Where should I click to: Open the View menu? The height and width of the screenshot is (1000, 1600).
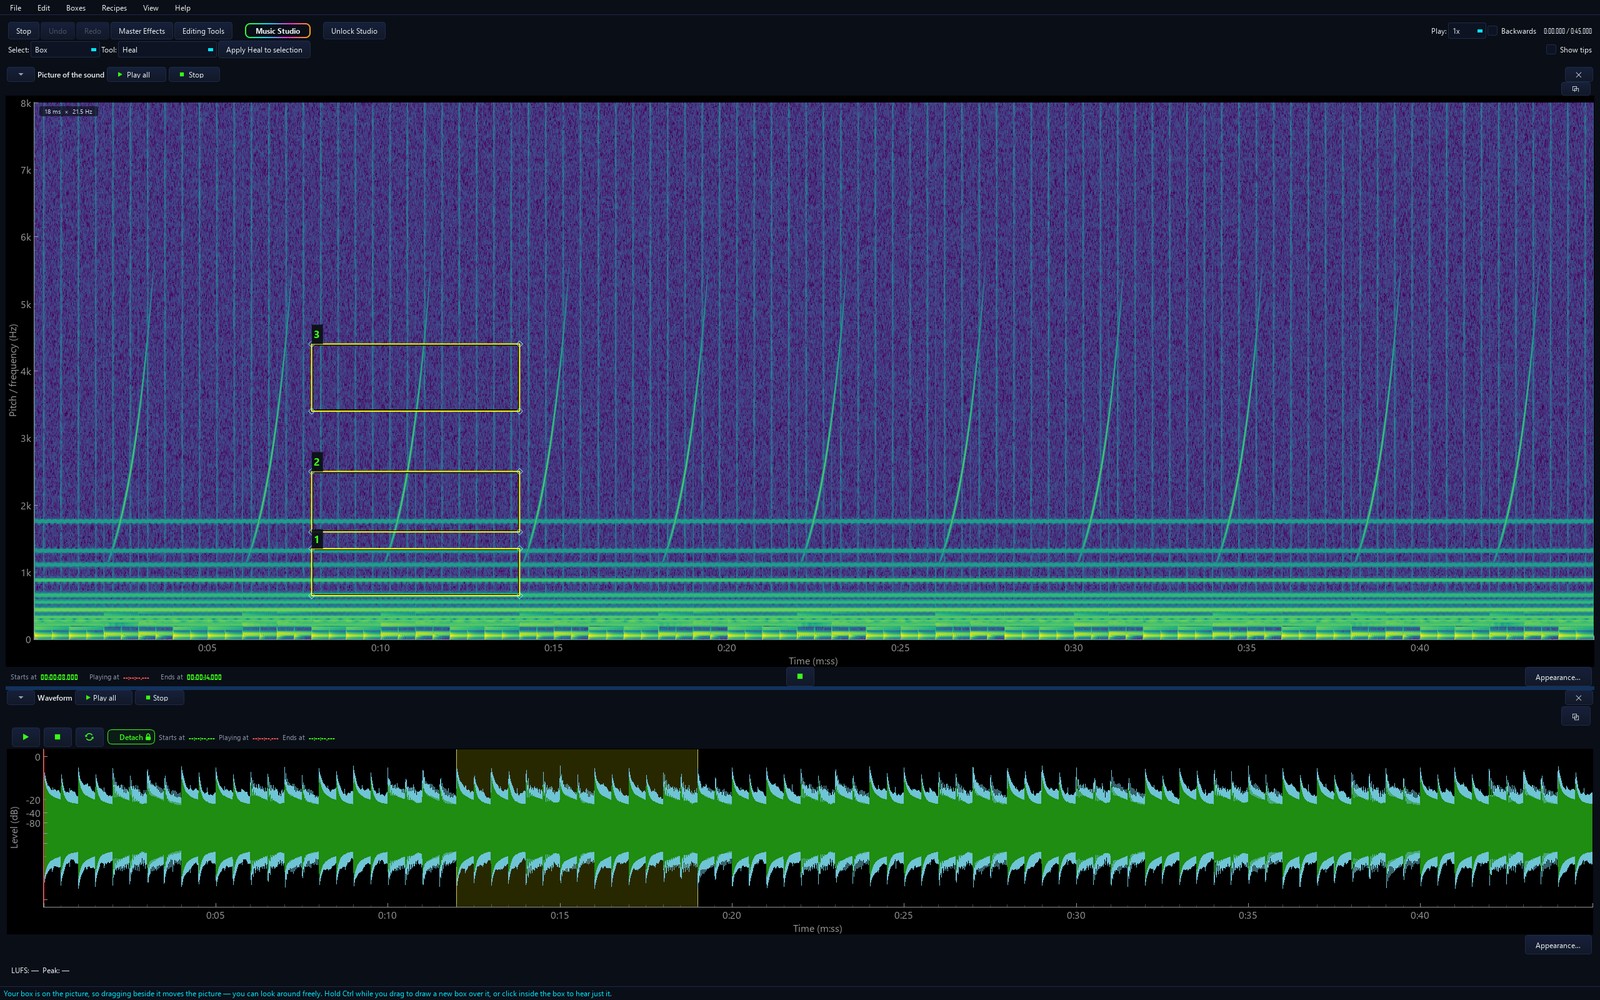150,8
